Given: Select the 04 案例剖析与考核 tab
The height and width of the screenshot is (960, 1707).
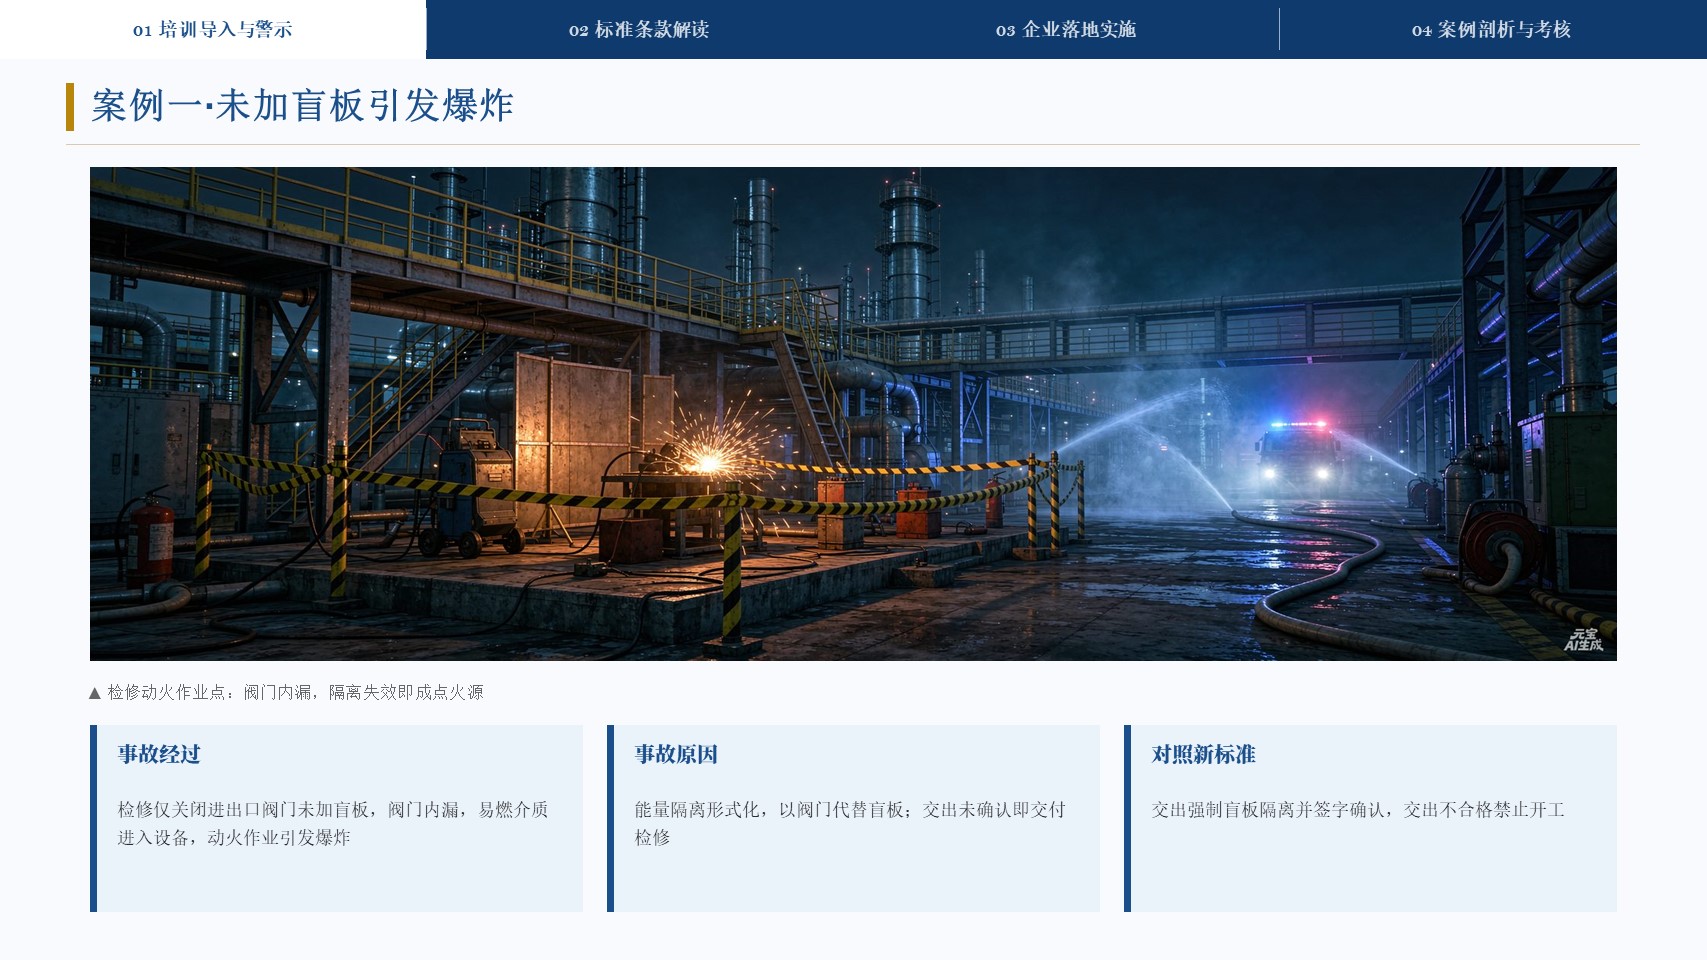Looking at the screenshot, I should click(1492, 30).
